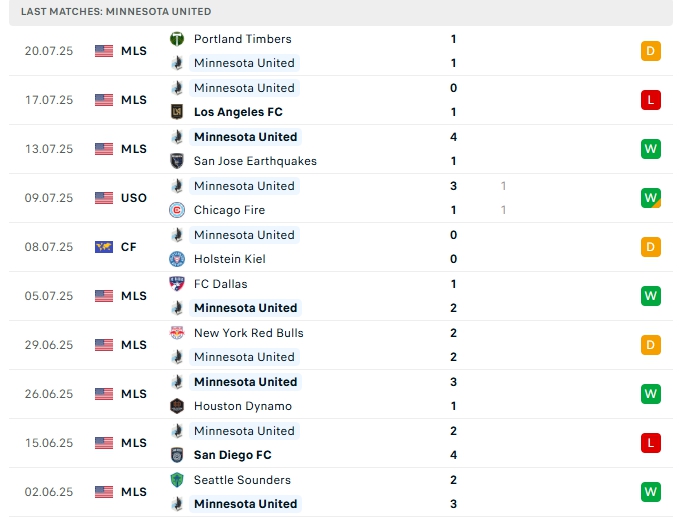The height and width of the screenshot is (517, 685).
Task: Click the Holstein Kiel team crest
Action: click(177, 259)
